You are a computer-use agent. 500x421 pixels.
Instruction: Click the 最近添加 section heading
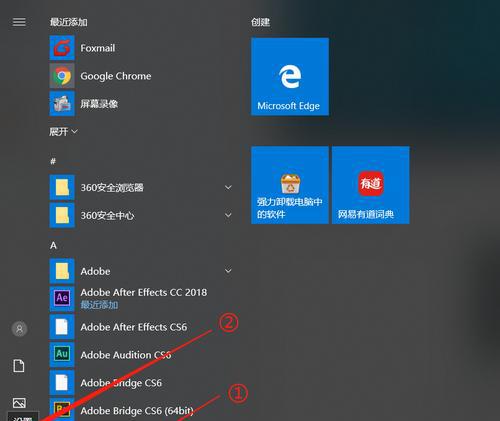pyautogui.click(x=69, y=22)
